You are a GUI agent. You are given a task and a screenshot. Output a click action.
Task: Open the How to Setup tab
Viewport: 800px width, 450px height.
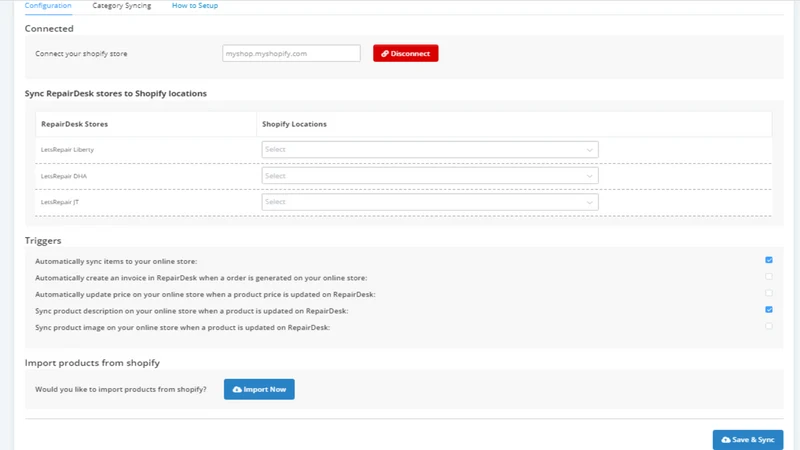(x=195, y=6)
